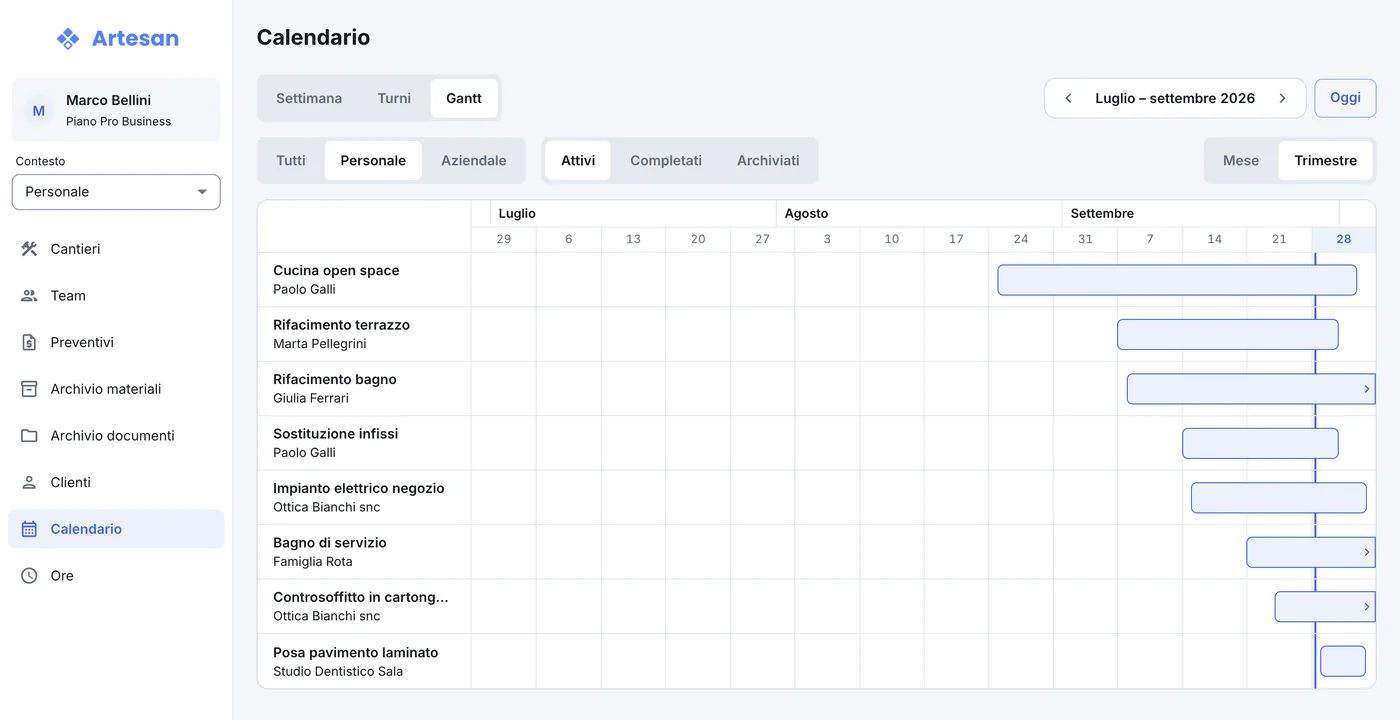
Task: Select the Attivi status filter
Action: (x=578, y=160)
